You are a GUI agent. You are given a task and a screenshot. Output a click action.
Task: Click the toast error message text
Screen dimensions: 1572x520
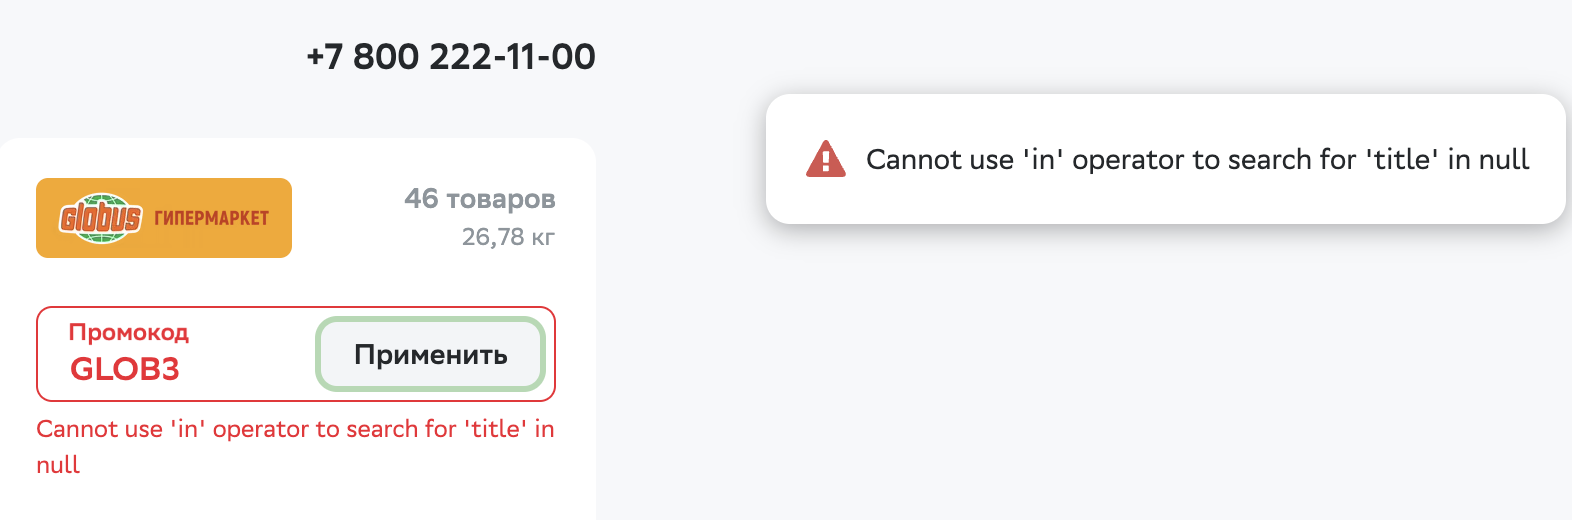click(1198, 159)
